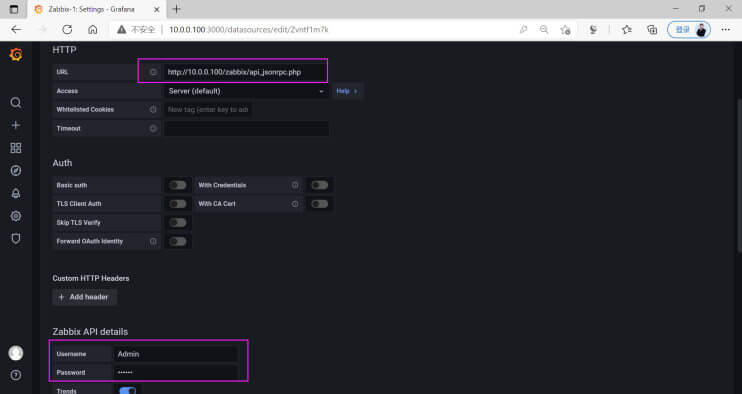Screen dimensions: 742x394
Task: Open the Server Admin shield icon
Action: (x=16, y=239)
